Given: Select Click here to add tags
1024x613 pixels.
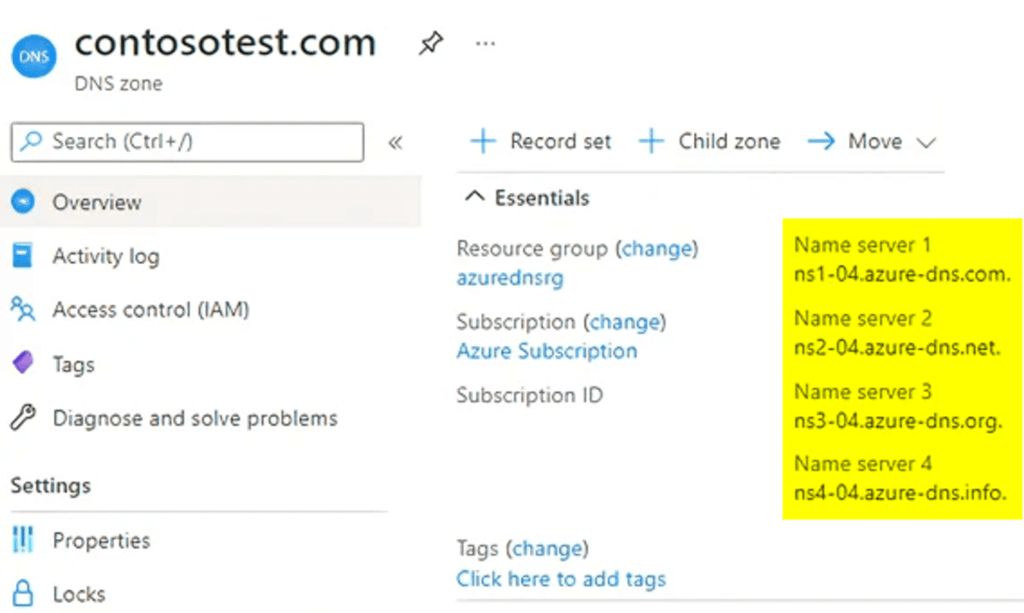Looking at the screenshot, I should click(561, 578).
